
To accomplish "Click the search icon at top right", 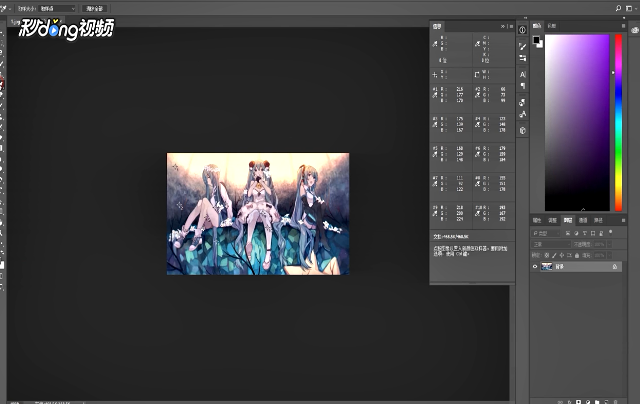I will point(618,8).
